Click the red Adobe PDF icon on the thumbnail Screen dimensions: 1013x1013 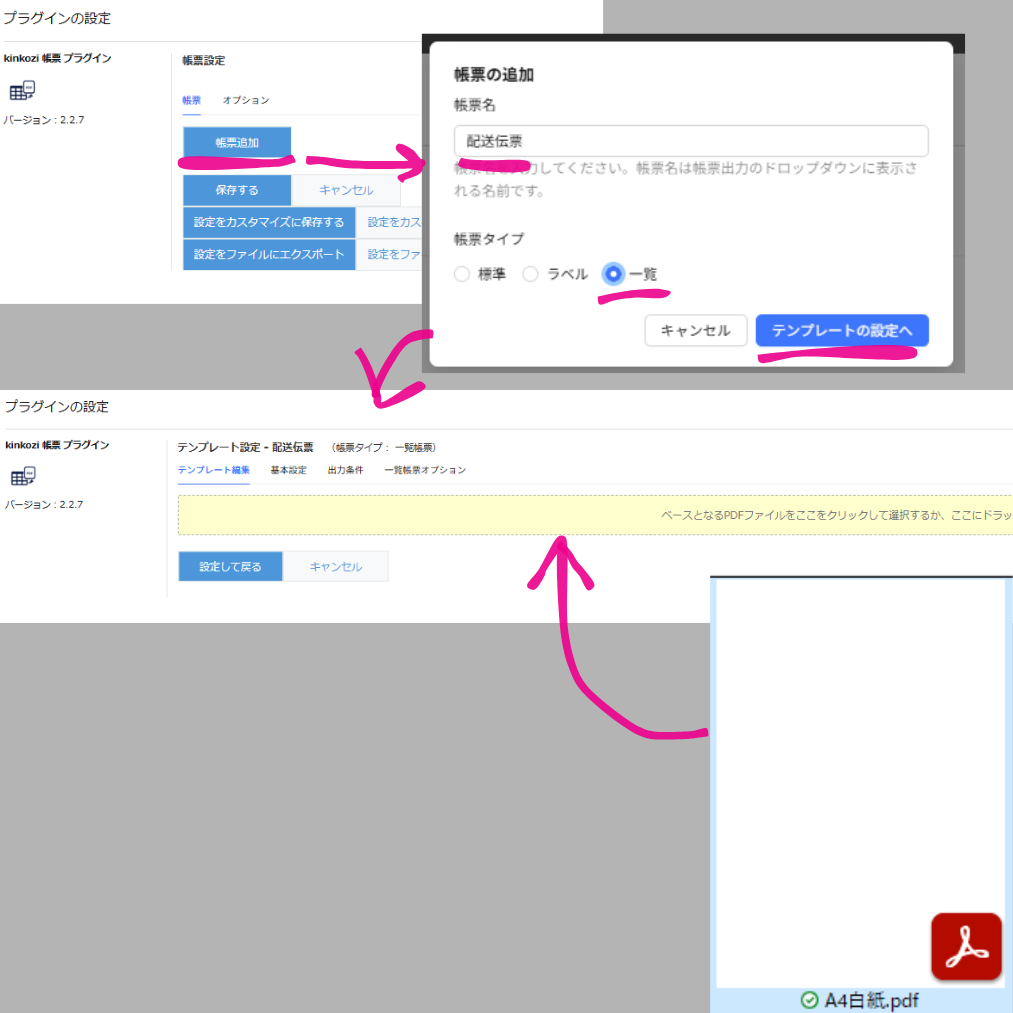[966, 946]
